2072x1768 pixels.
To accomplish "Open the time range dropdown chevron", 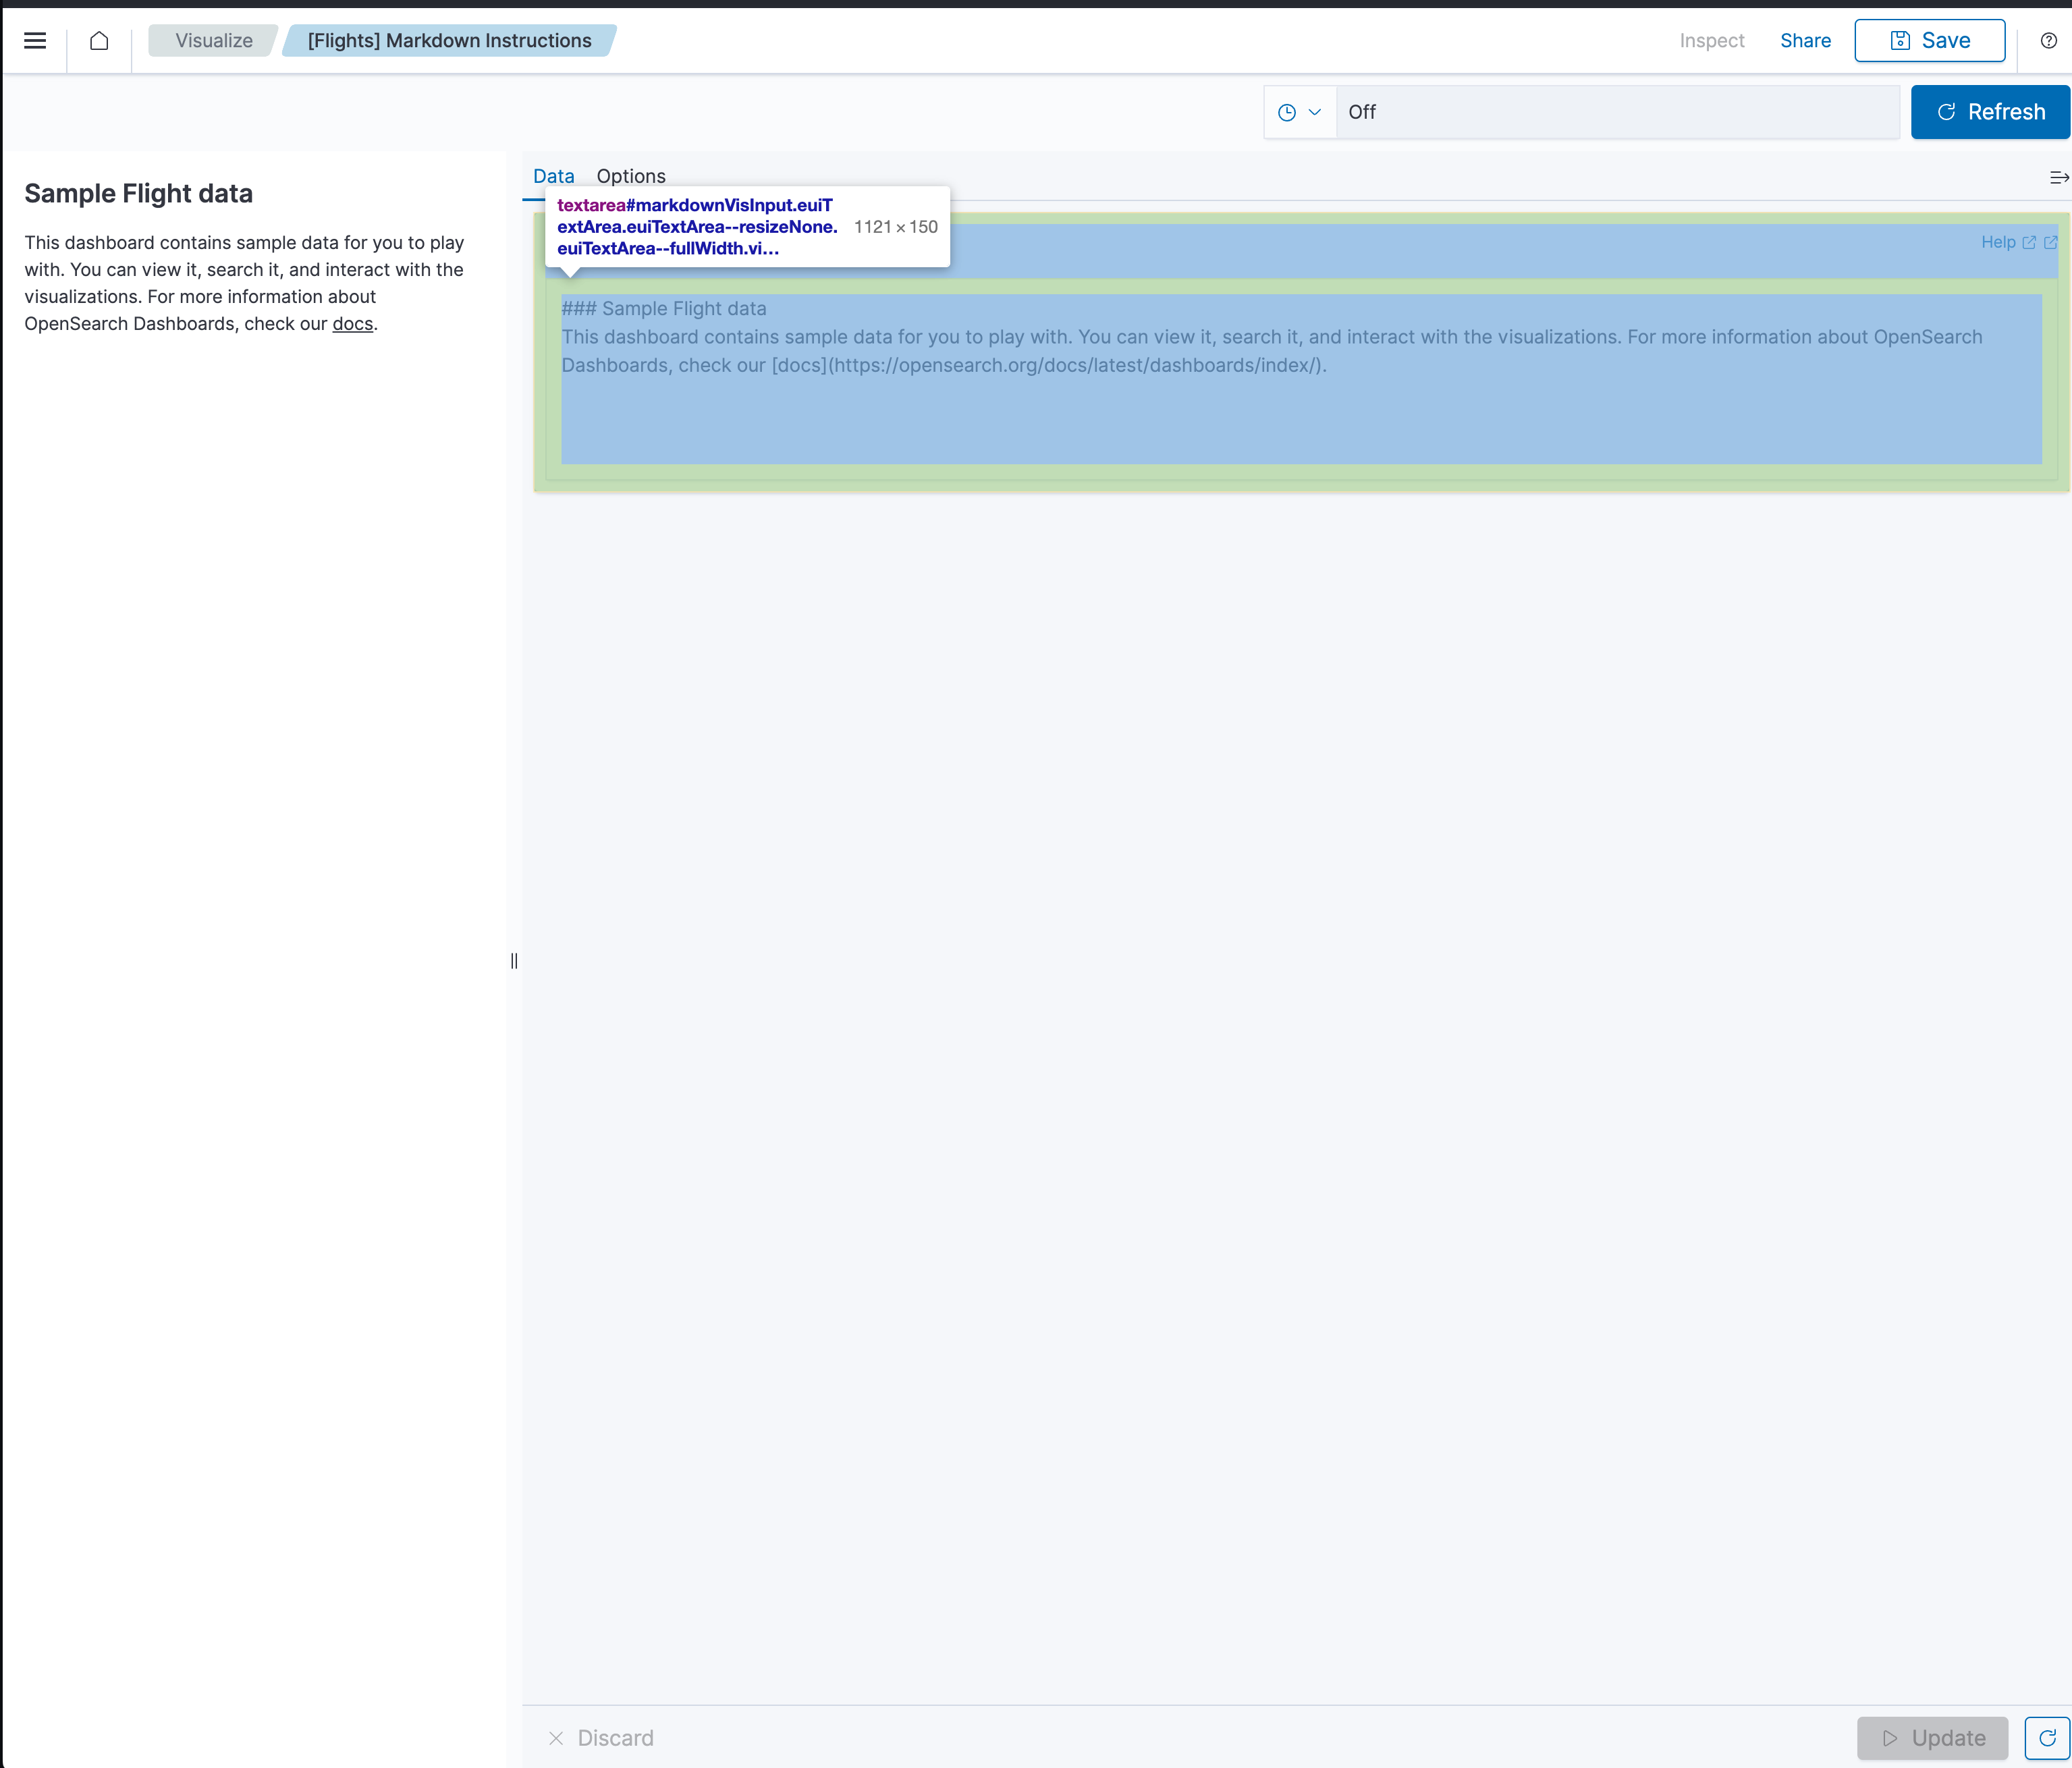I will (1316, 111).
